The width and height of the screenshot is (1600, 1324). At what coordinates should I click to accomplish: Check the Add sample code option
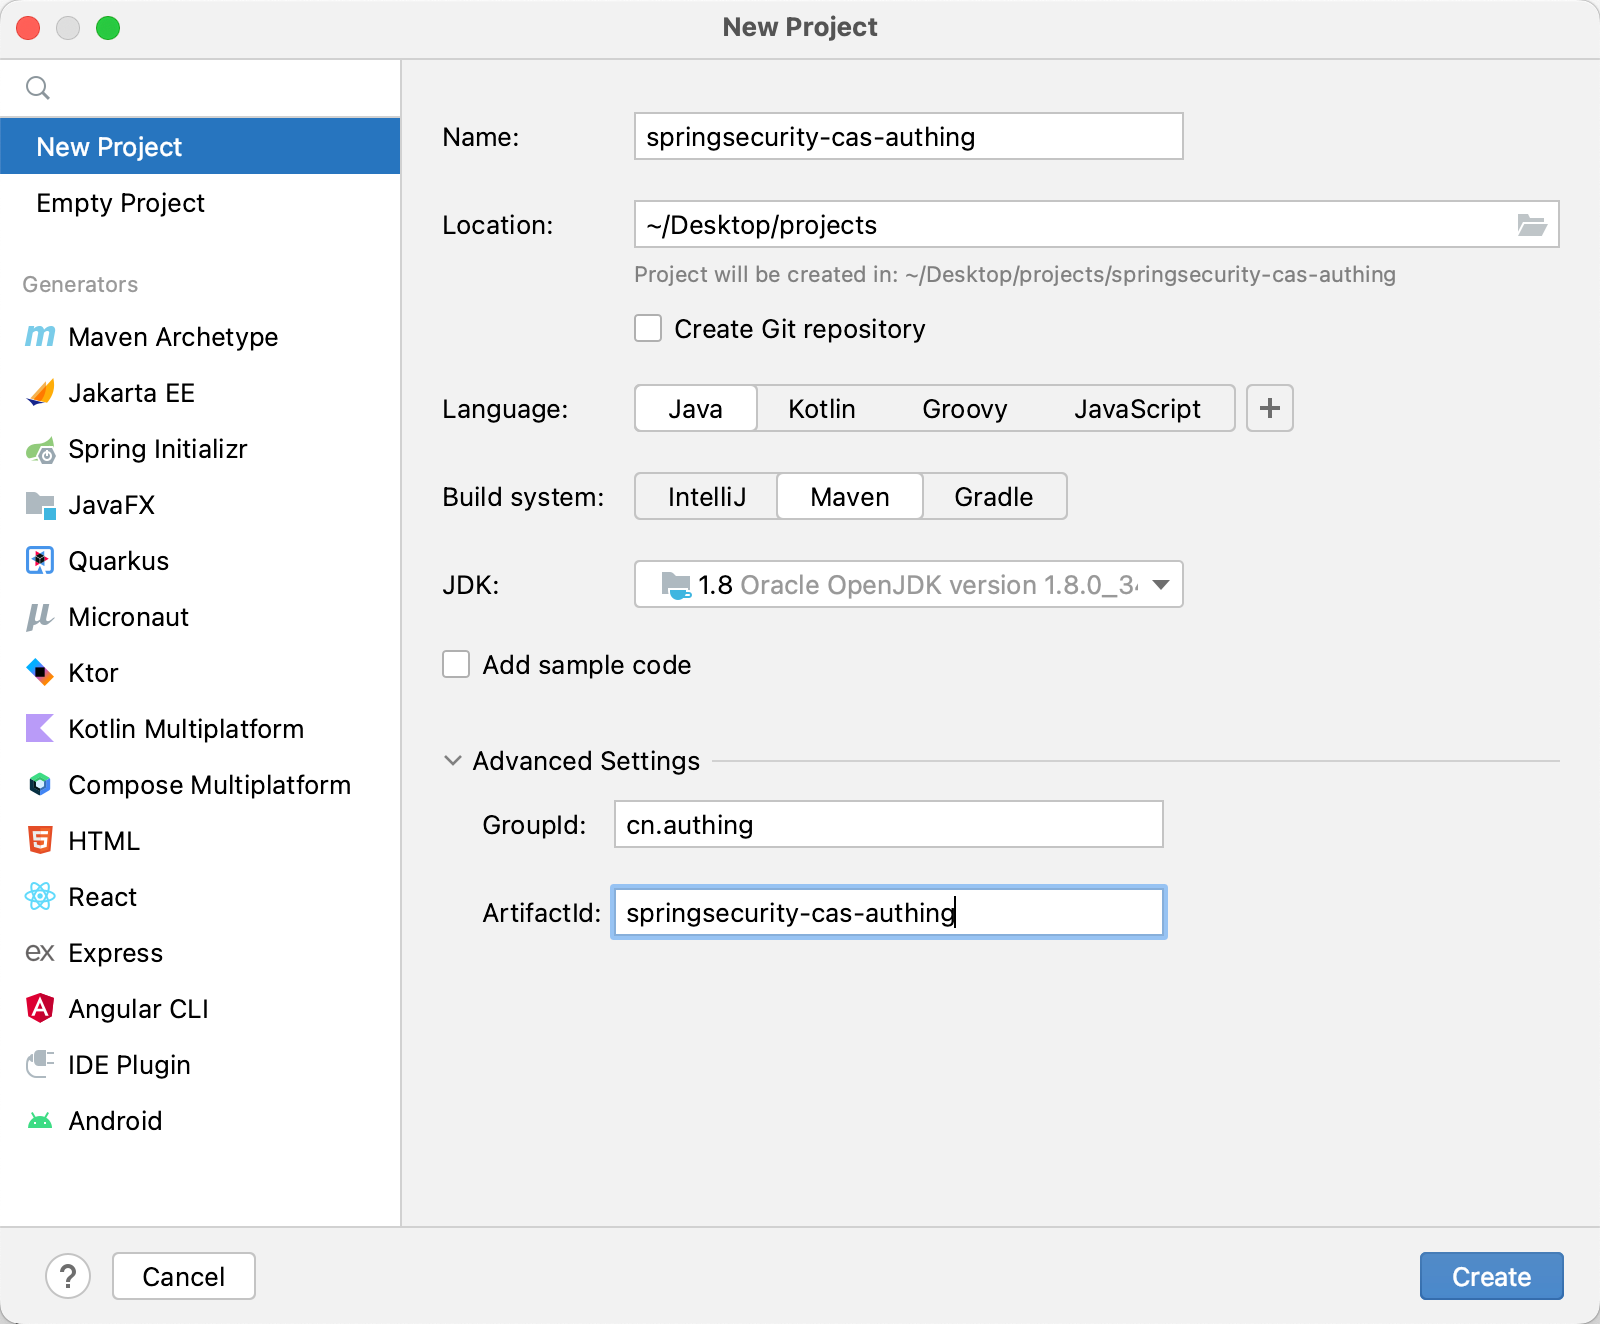click(x=456, y=664)
